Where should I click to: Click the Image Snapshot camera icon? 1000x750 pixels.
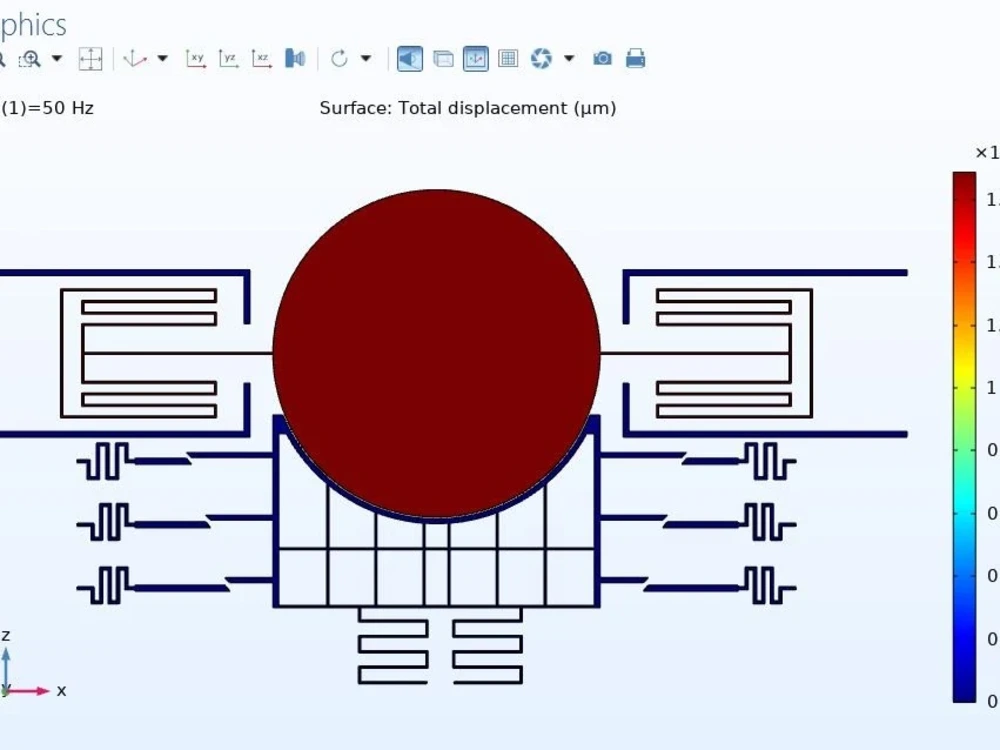[603, 59]
